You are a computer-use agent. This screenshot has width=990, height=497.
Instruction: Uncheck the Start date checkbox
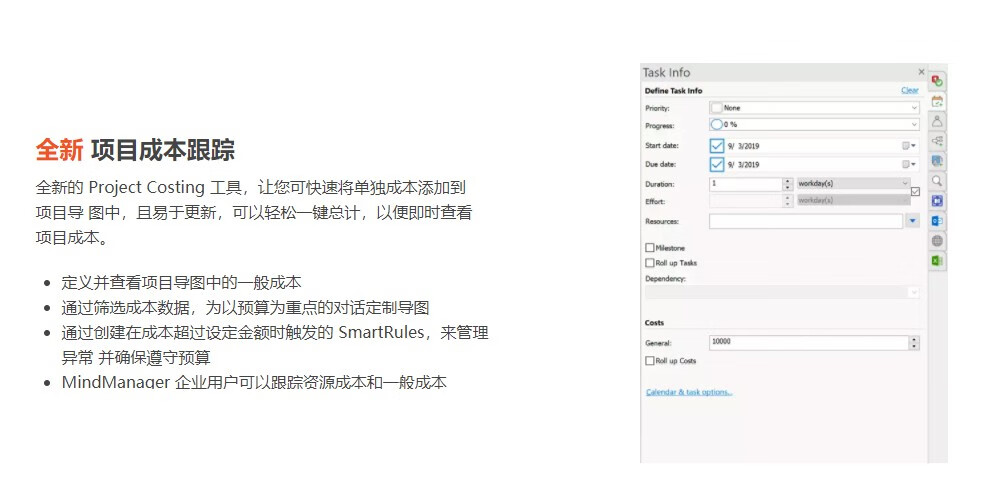point(717,146)
